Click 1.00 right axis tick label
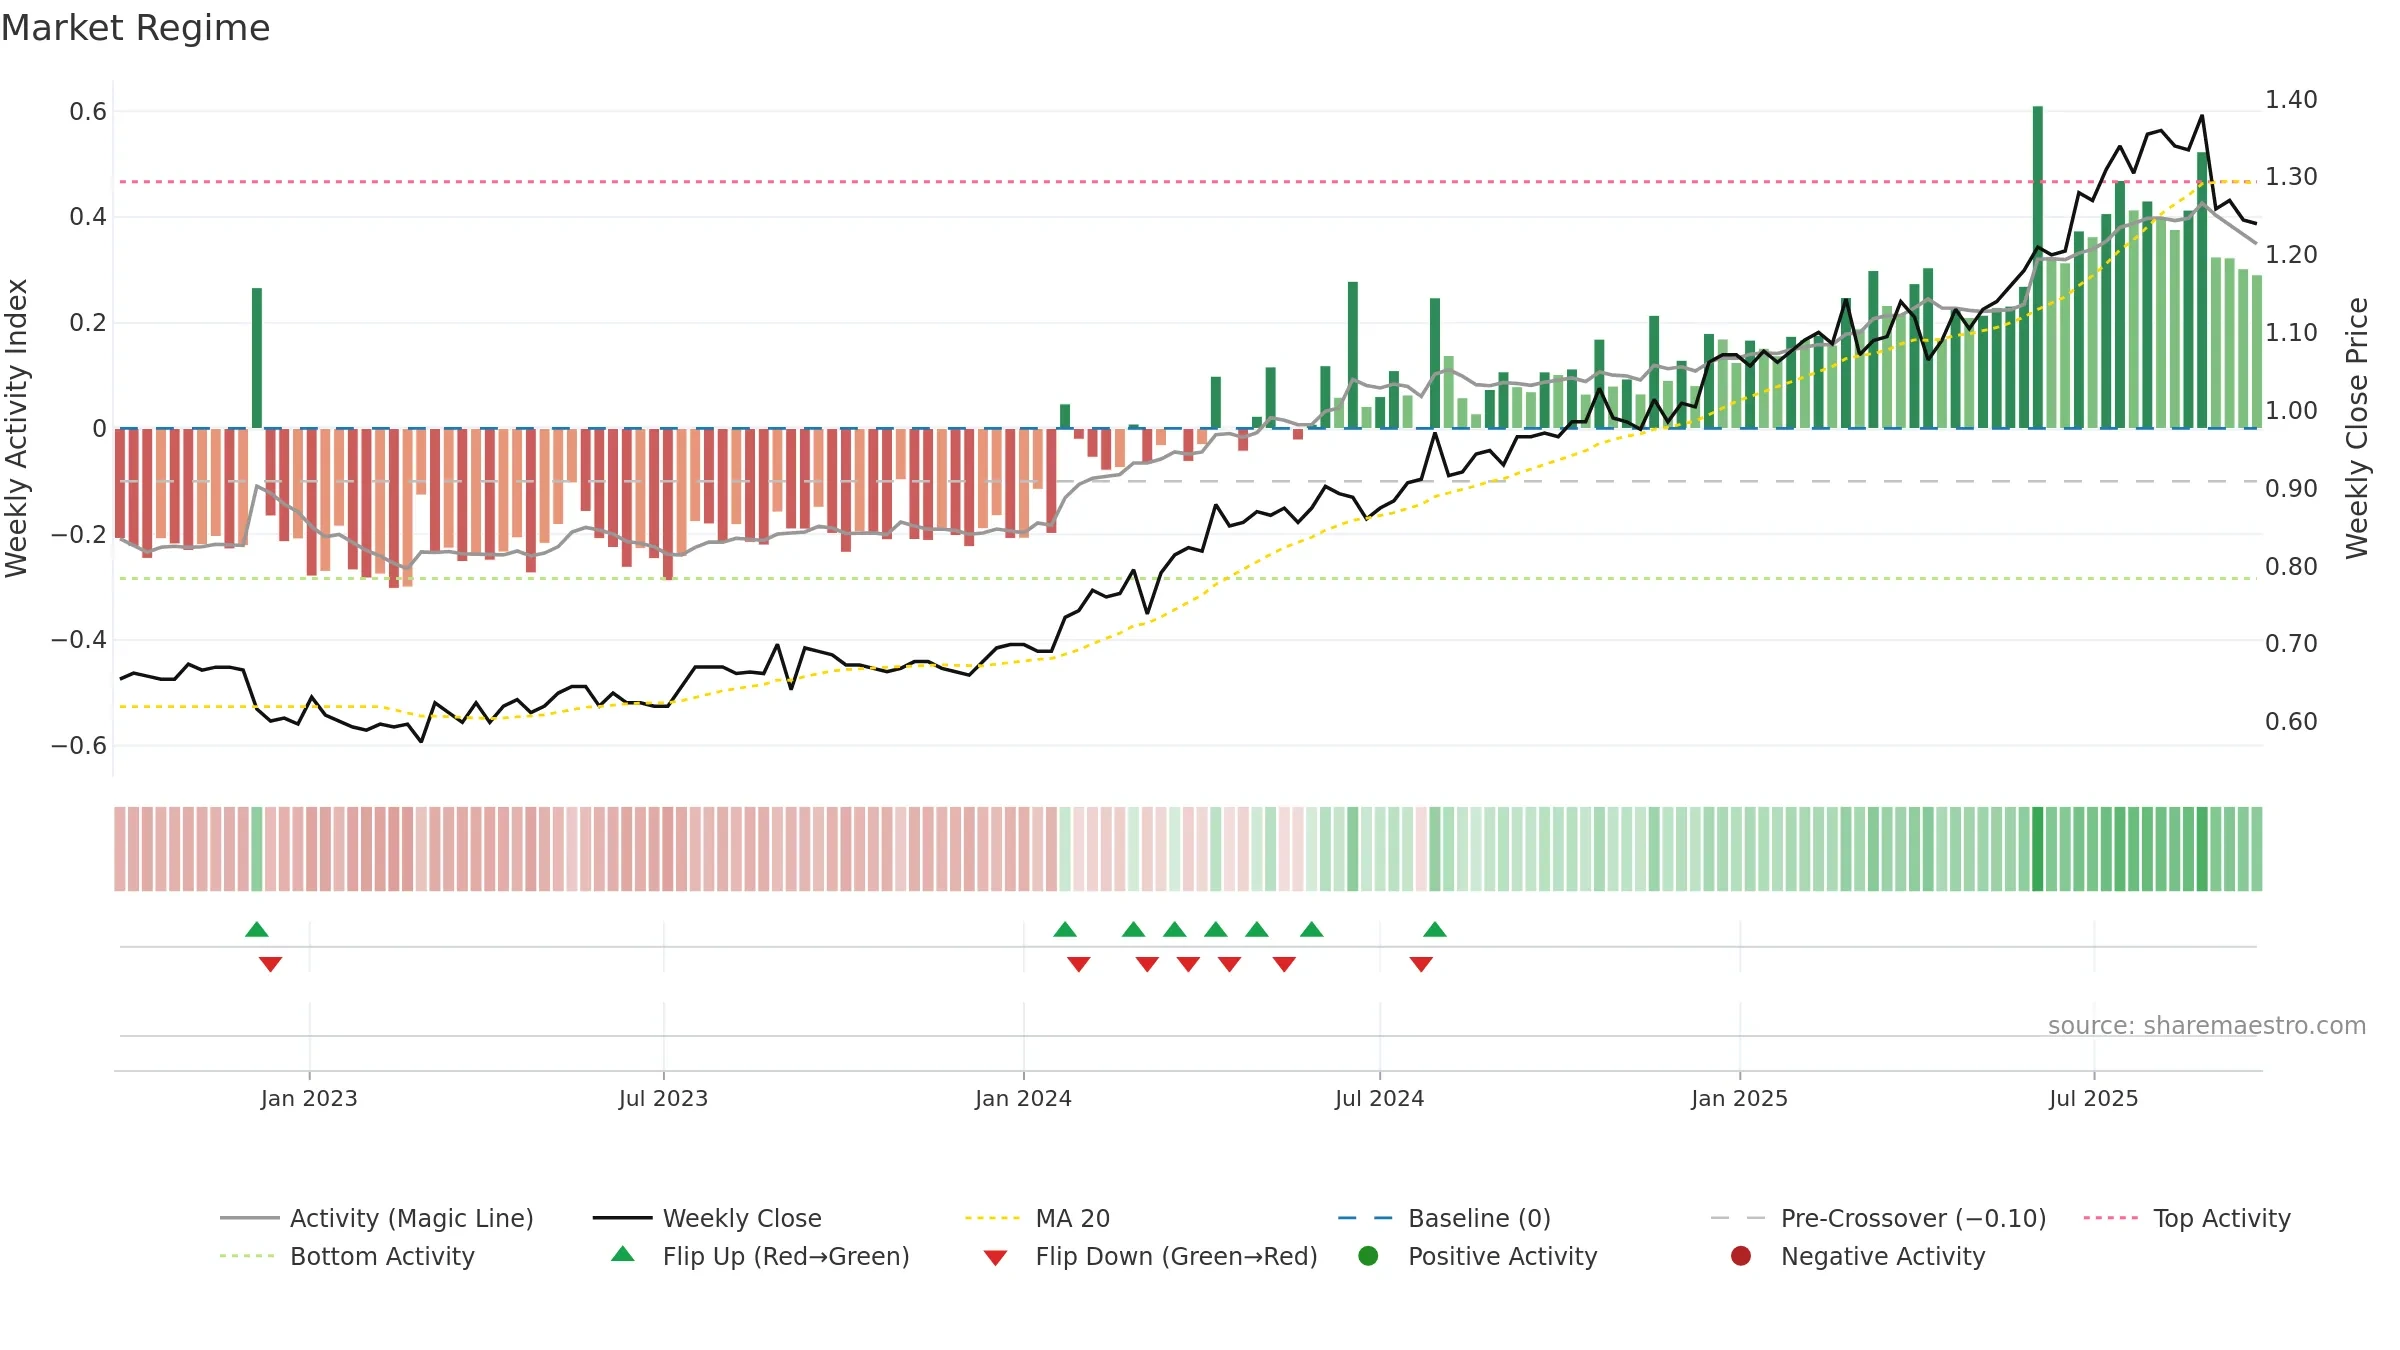Image resolution: width=2400 pixels, height=1350 pixels. click(2291, 410)
